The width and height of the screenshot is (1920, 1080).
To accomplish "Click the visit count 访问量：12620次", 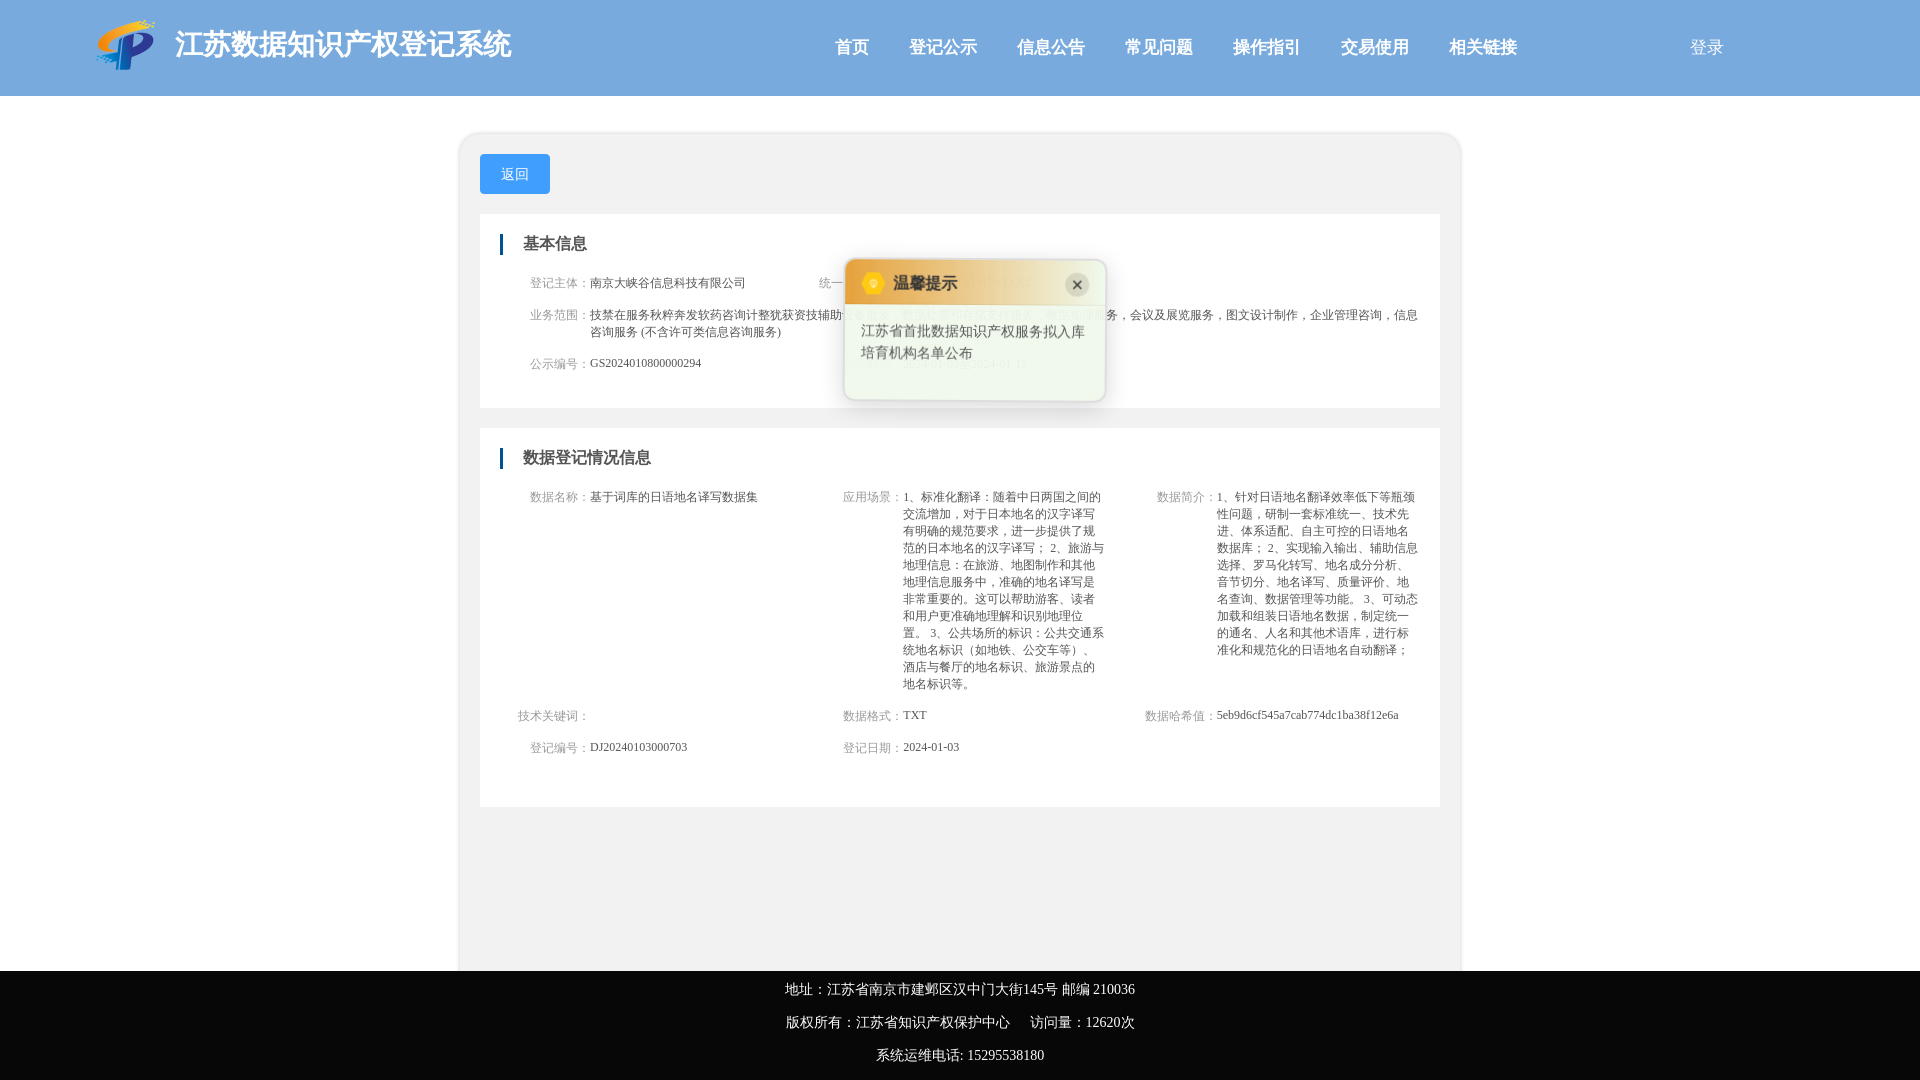I will point(1082,1022).
